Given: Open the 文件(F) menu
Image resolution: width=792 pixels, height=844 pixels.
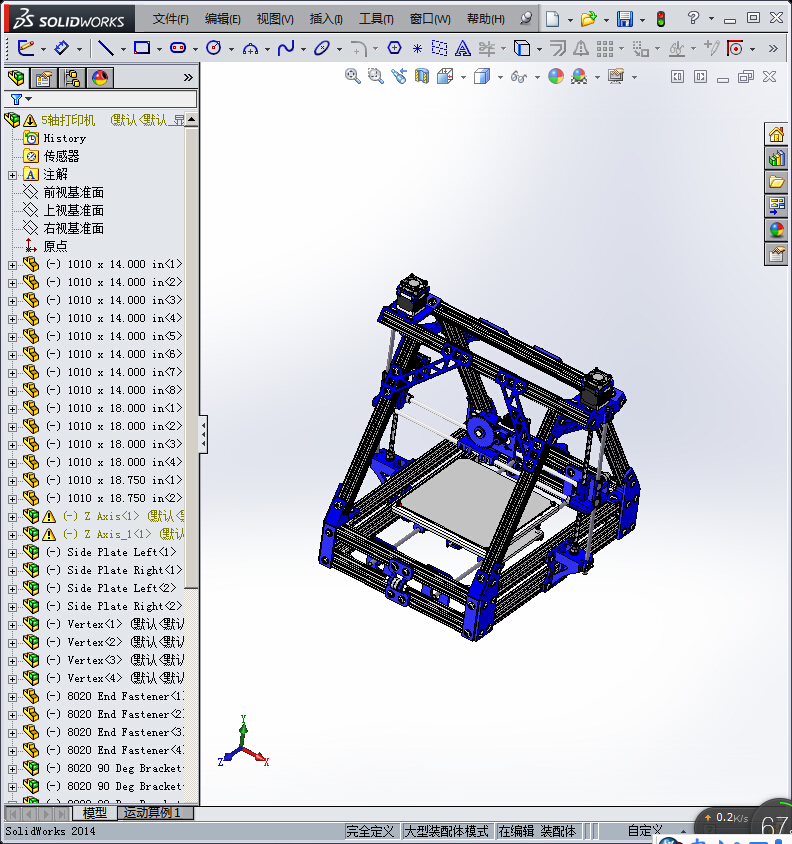Looking at the screenshot, I should 170,19.
